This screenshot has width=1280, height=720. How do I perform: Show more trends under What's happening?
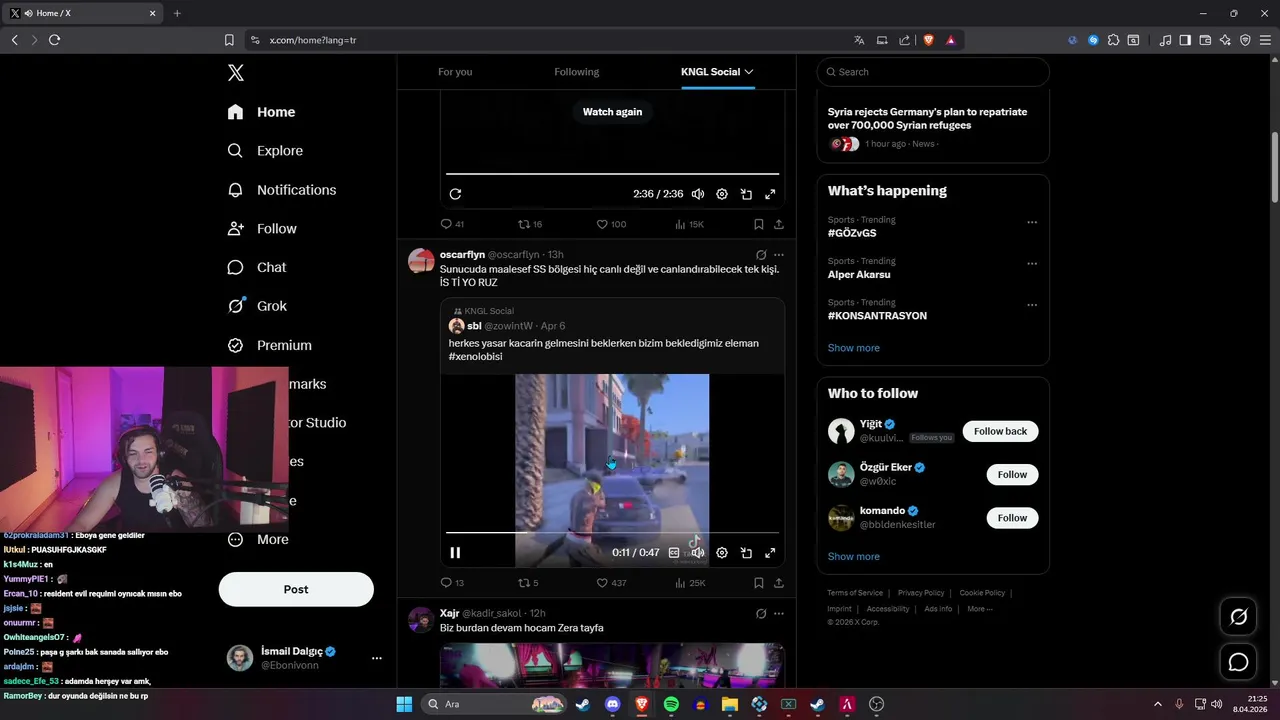point(854,348)
